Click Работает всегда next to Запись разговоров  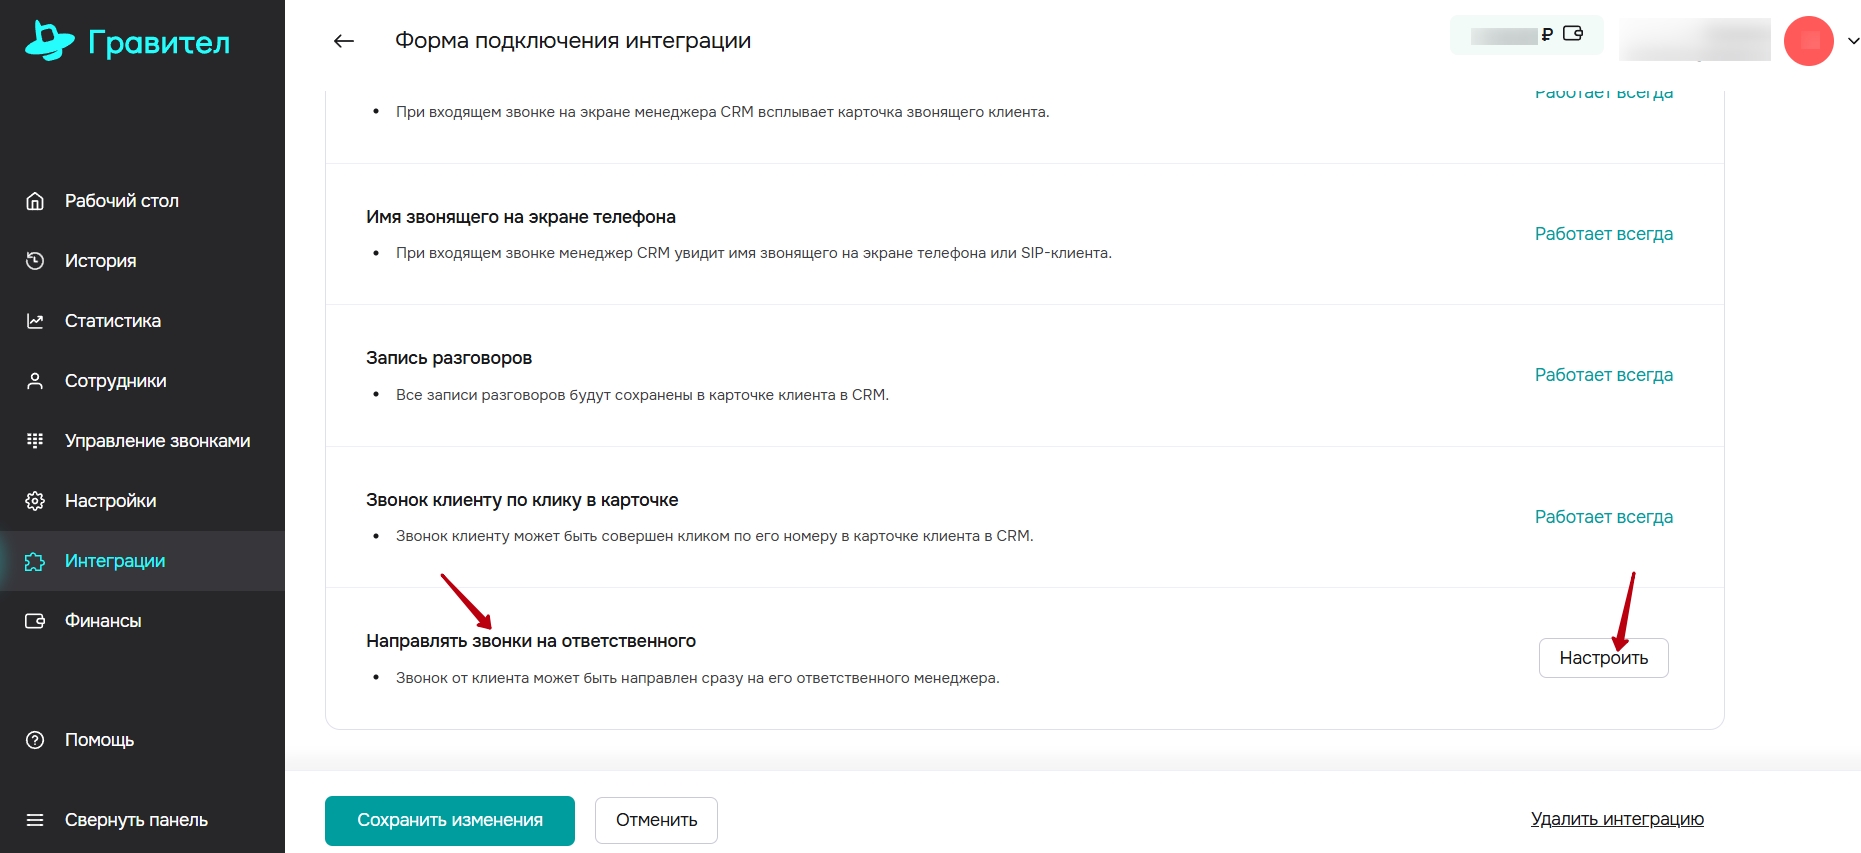click(1603, 375)
